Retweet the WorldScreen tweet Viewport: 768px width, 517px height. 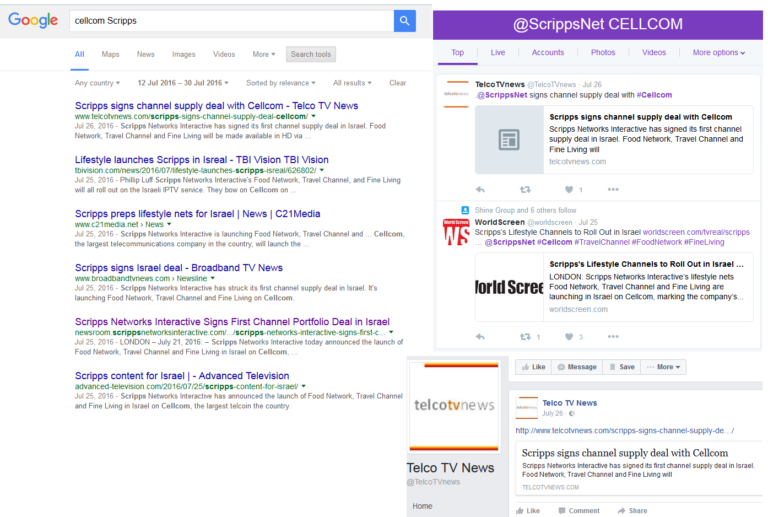pyautogui.click(x=525, y=337)
